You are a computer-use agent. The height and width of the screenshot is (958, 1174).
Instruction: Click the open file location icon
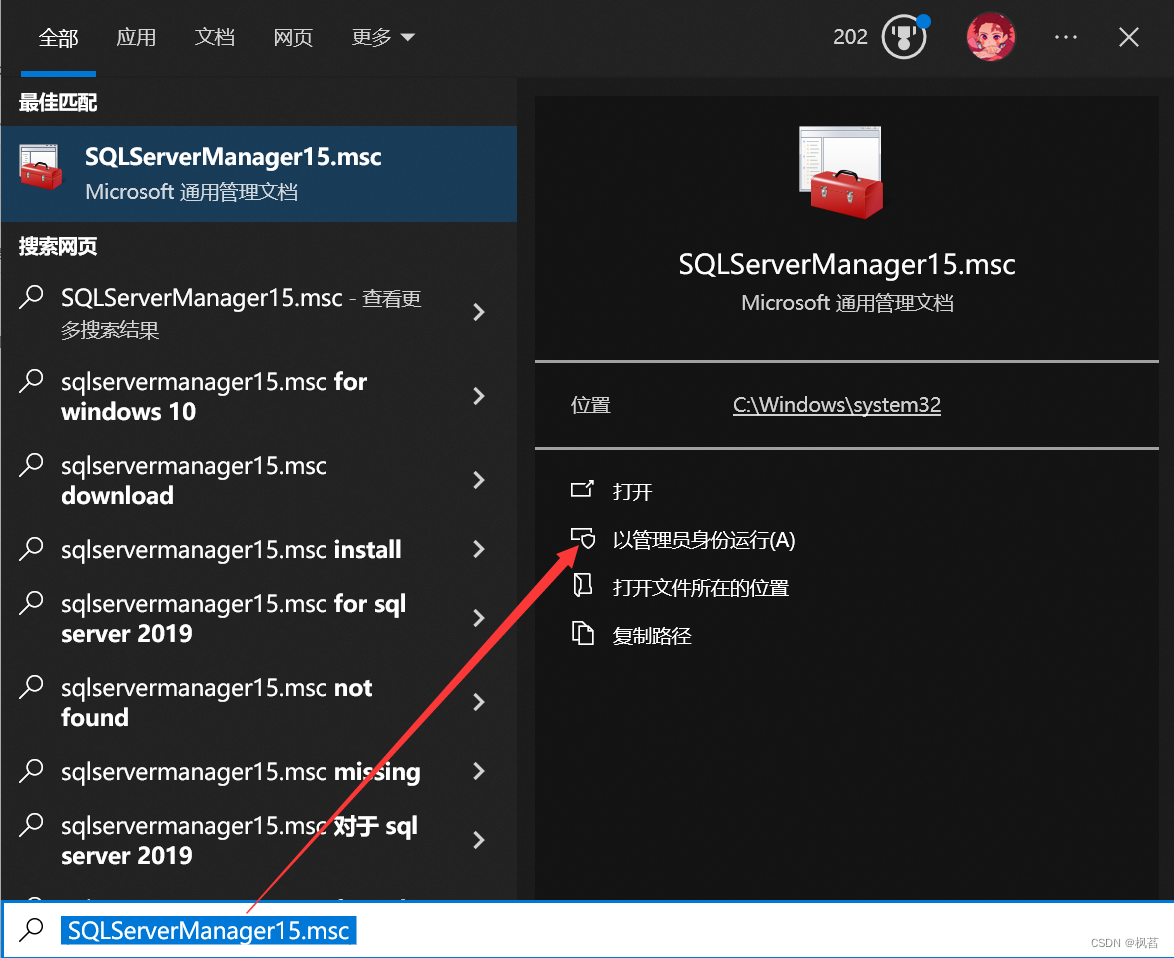[583, 585]
